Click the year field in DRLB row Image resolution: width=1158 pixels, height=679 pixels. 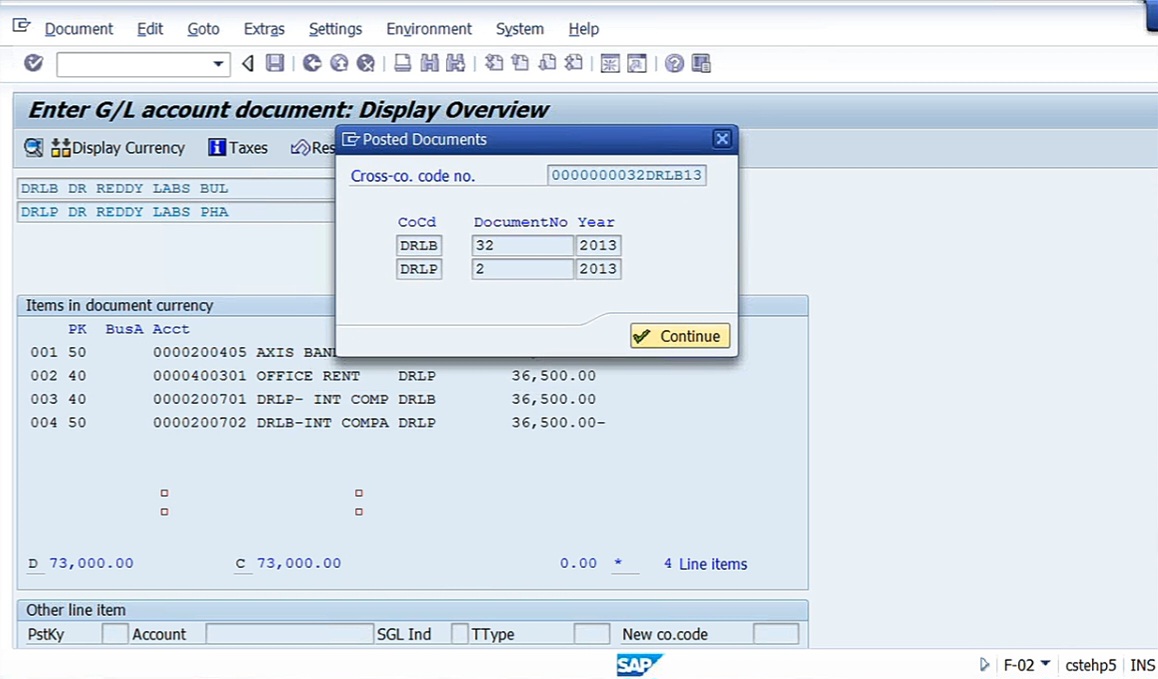(x=598, y=245)
